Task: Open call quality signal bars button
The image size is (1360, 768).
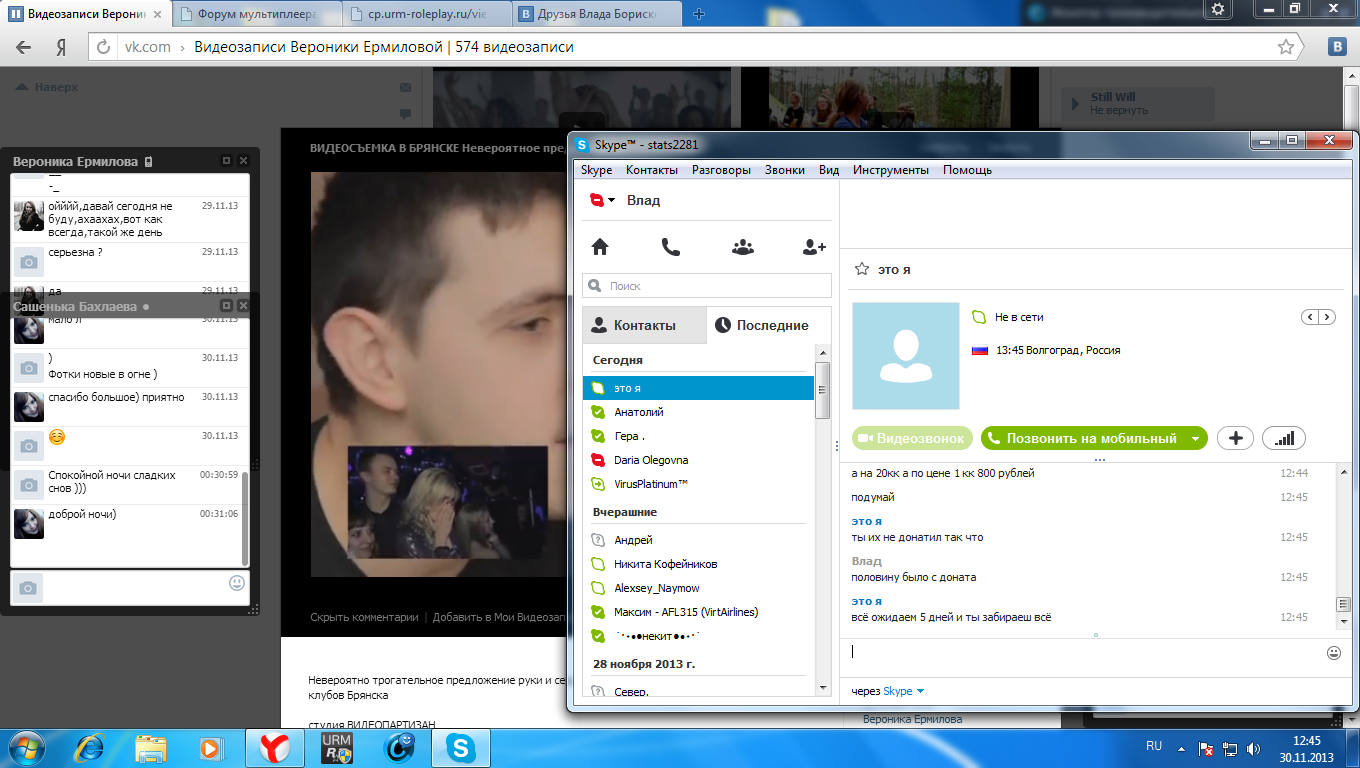Action: pyautogui.click(x=1284, y=438)
